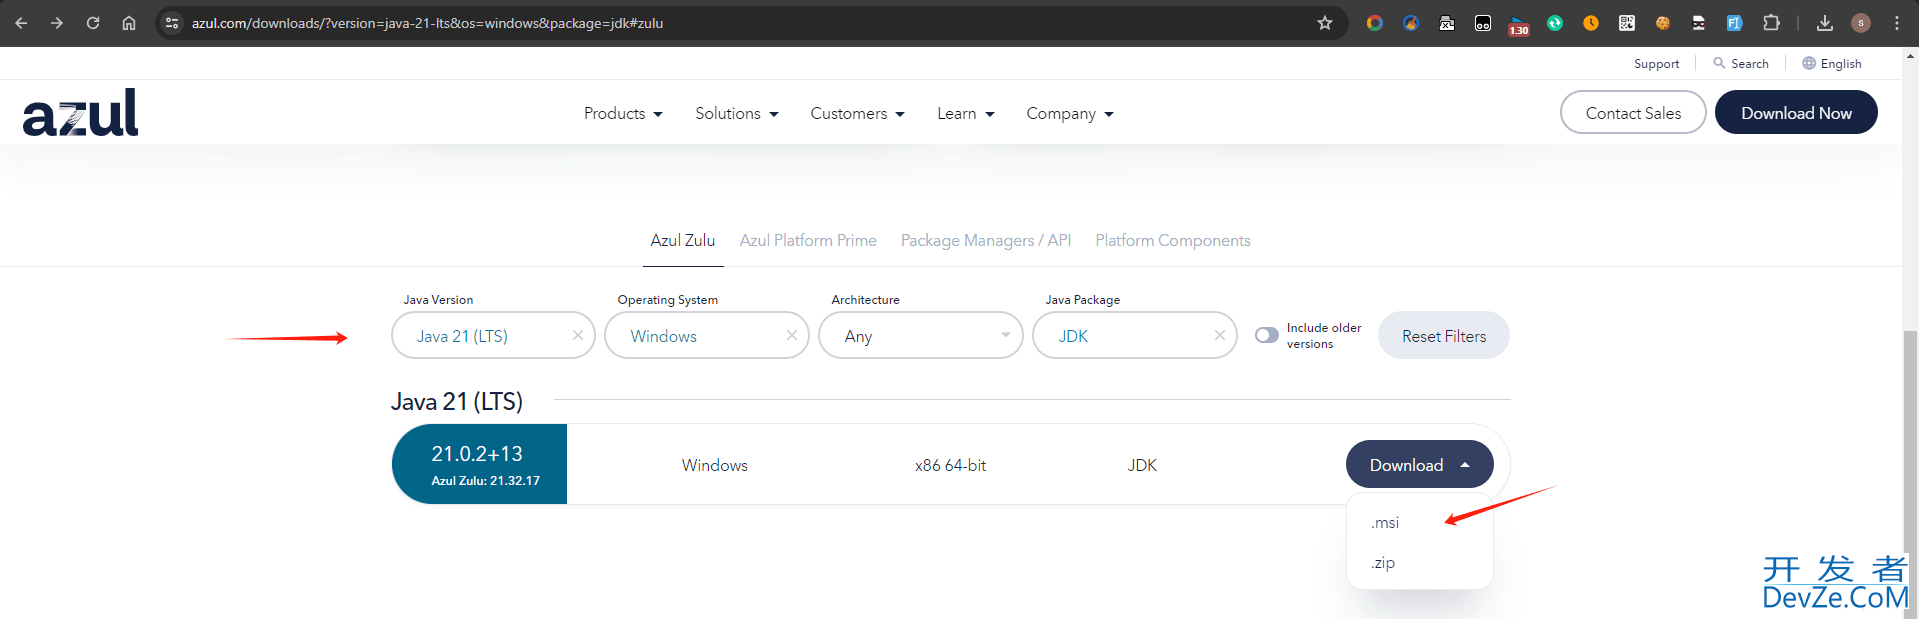Expand the Solutions menu
This screenshot has height=619, width=1919.
(x=736, y=114)
